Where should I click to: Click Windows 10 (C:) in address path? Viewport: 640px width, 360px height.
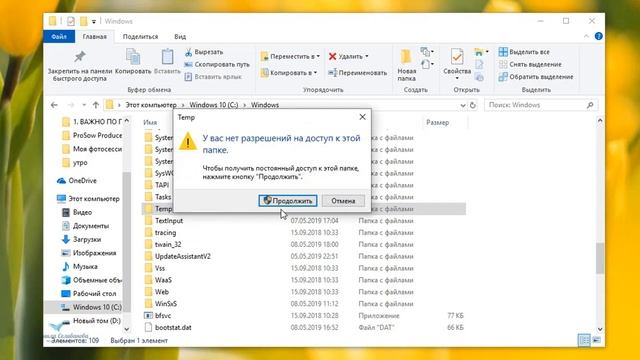pyautogui.click(x=213, y=105)
